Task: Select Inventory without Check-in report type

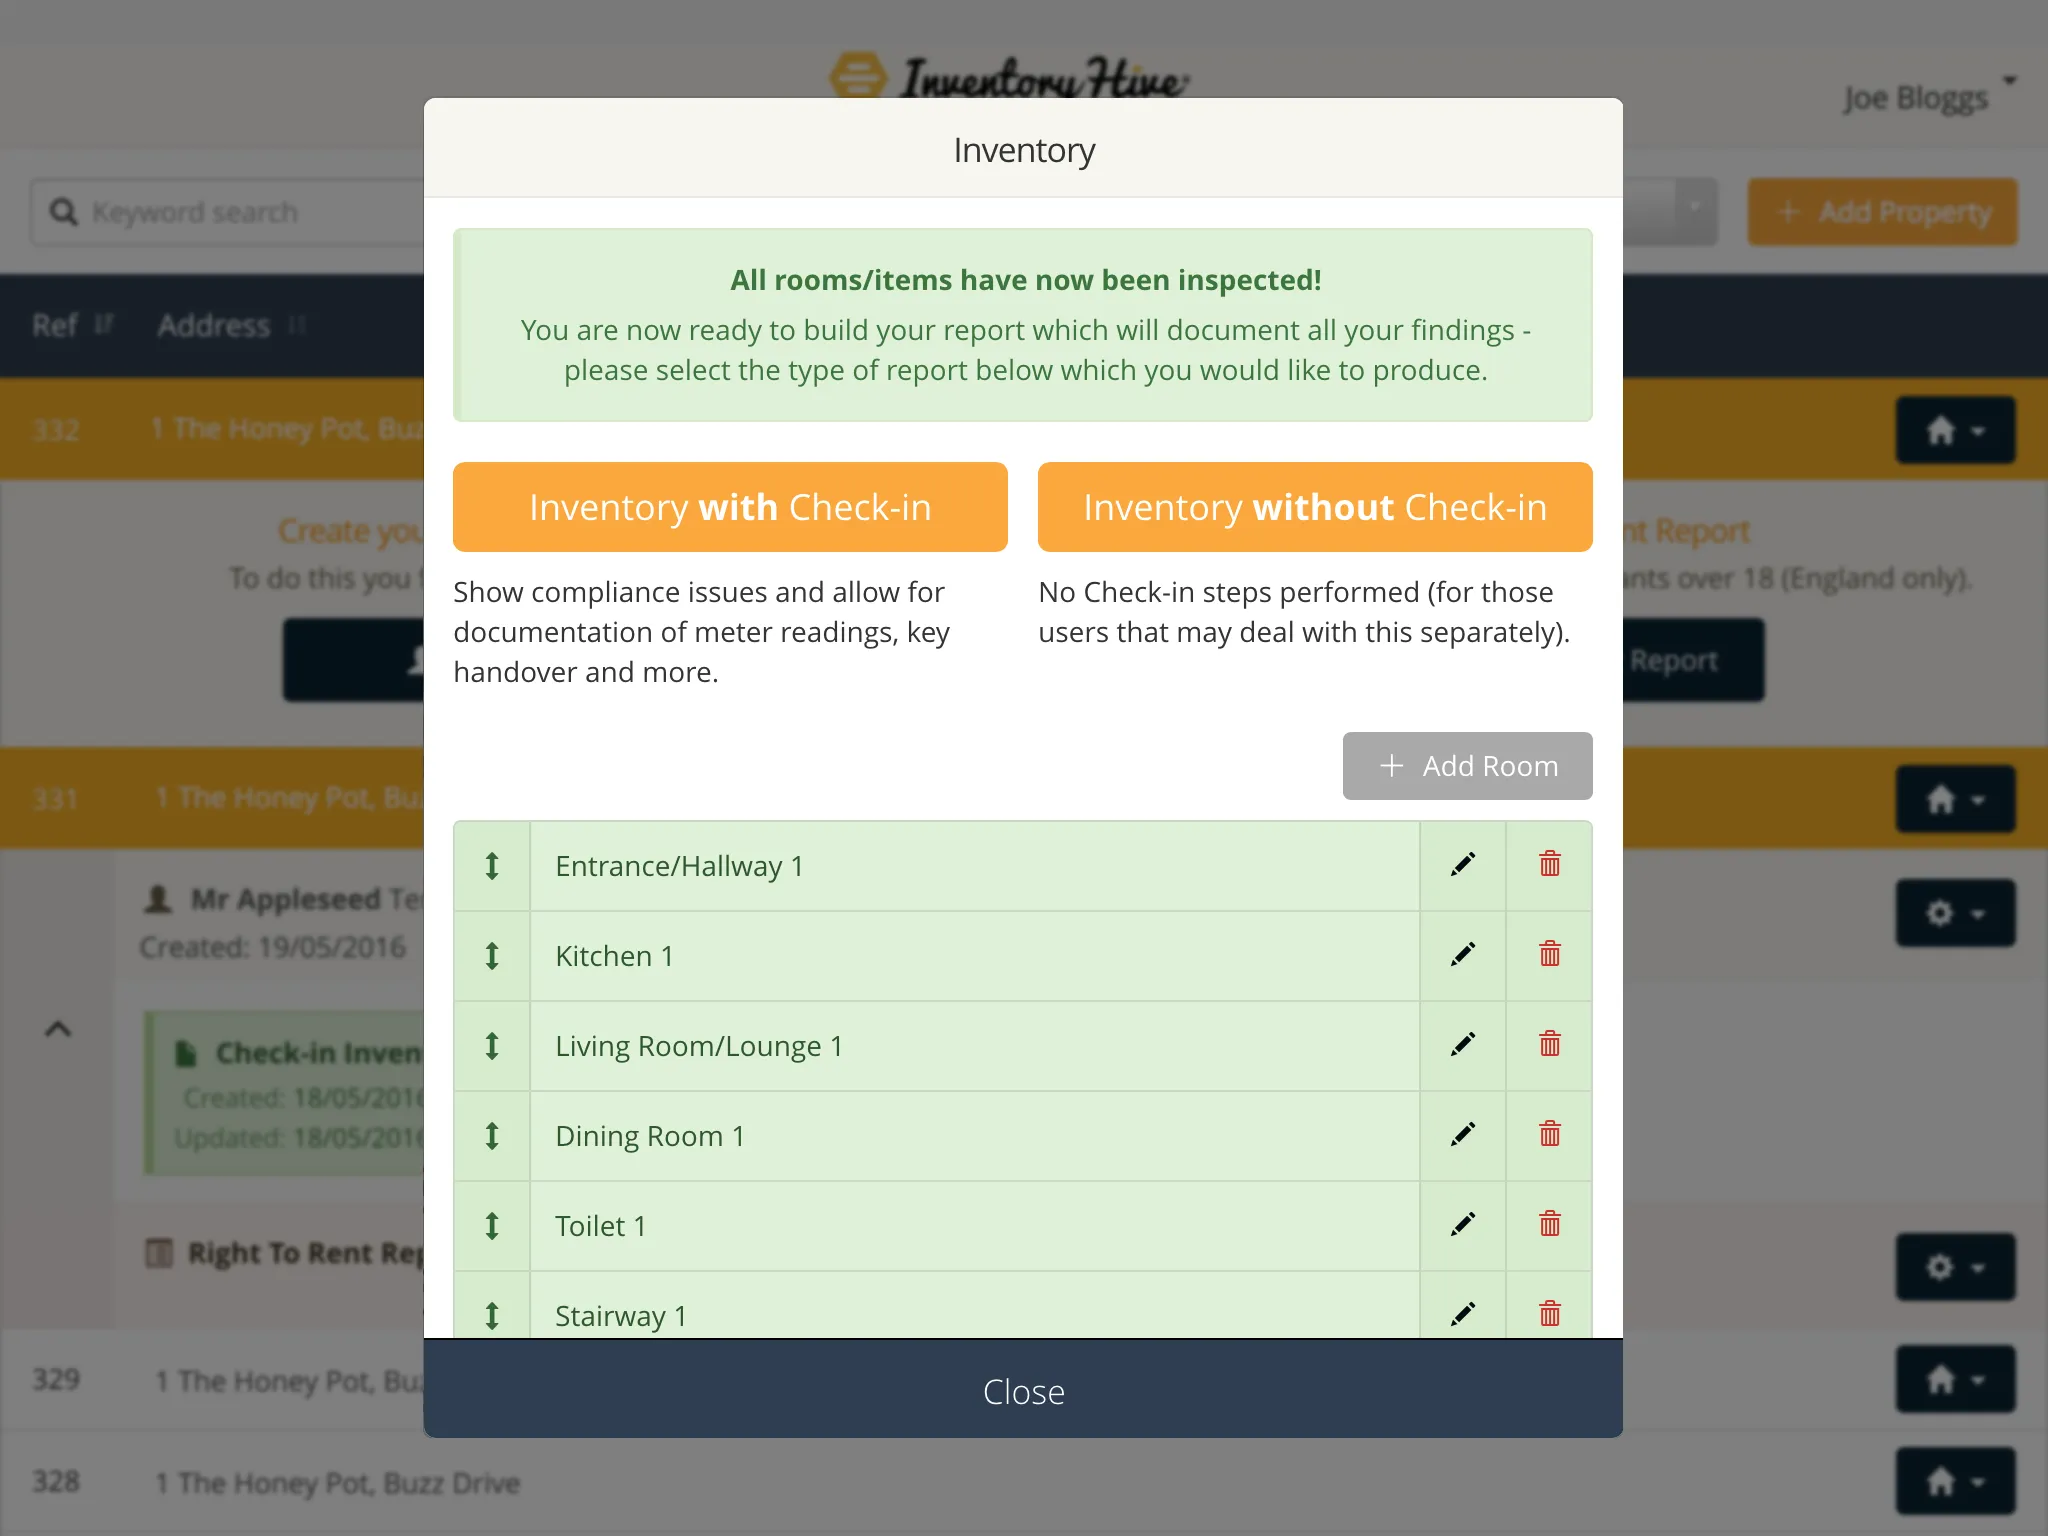Action: click(x=1316, y=505)
